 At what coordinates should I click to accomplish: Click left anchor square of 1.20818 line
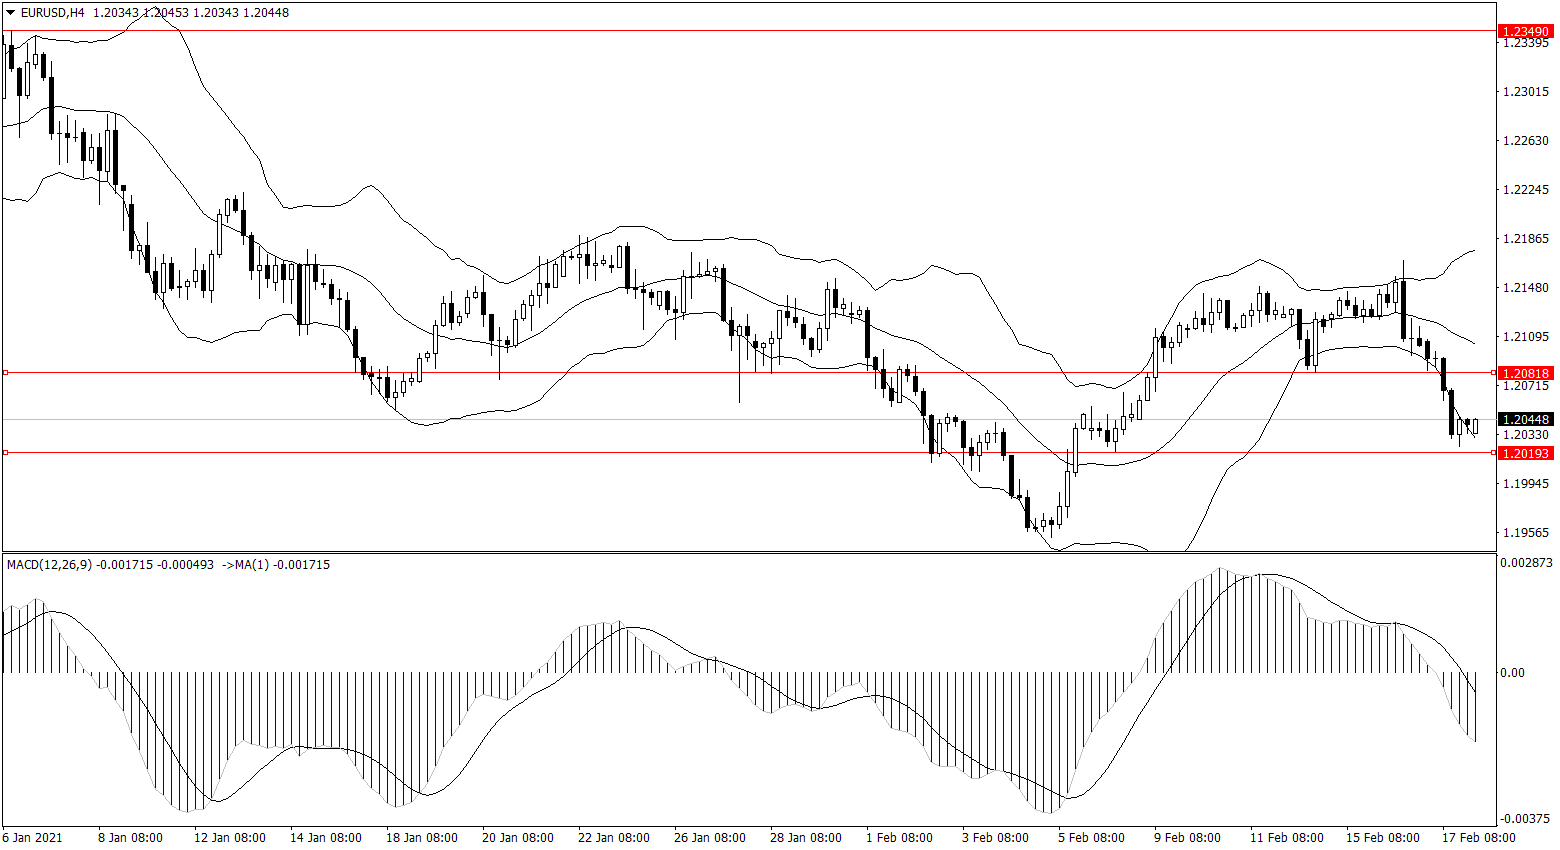pos(5,372)
